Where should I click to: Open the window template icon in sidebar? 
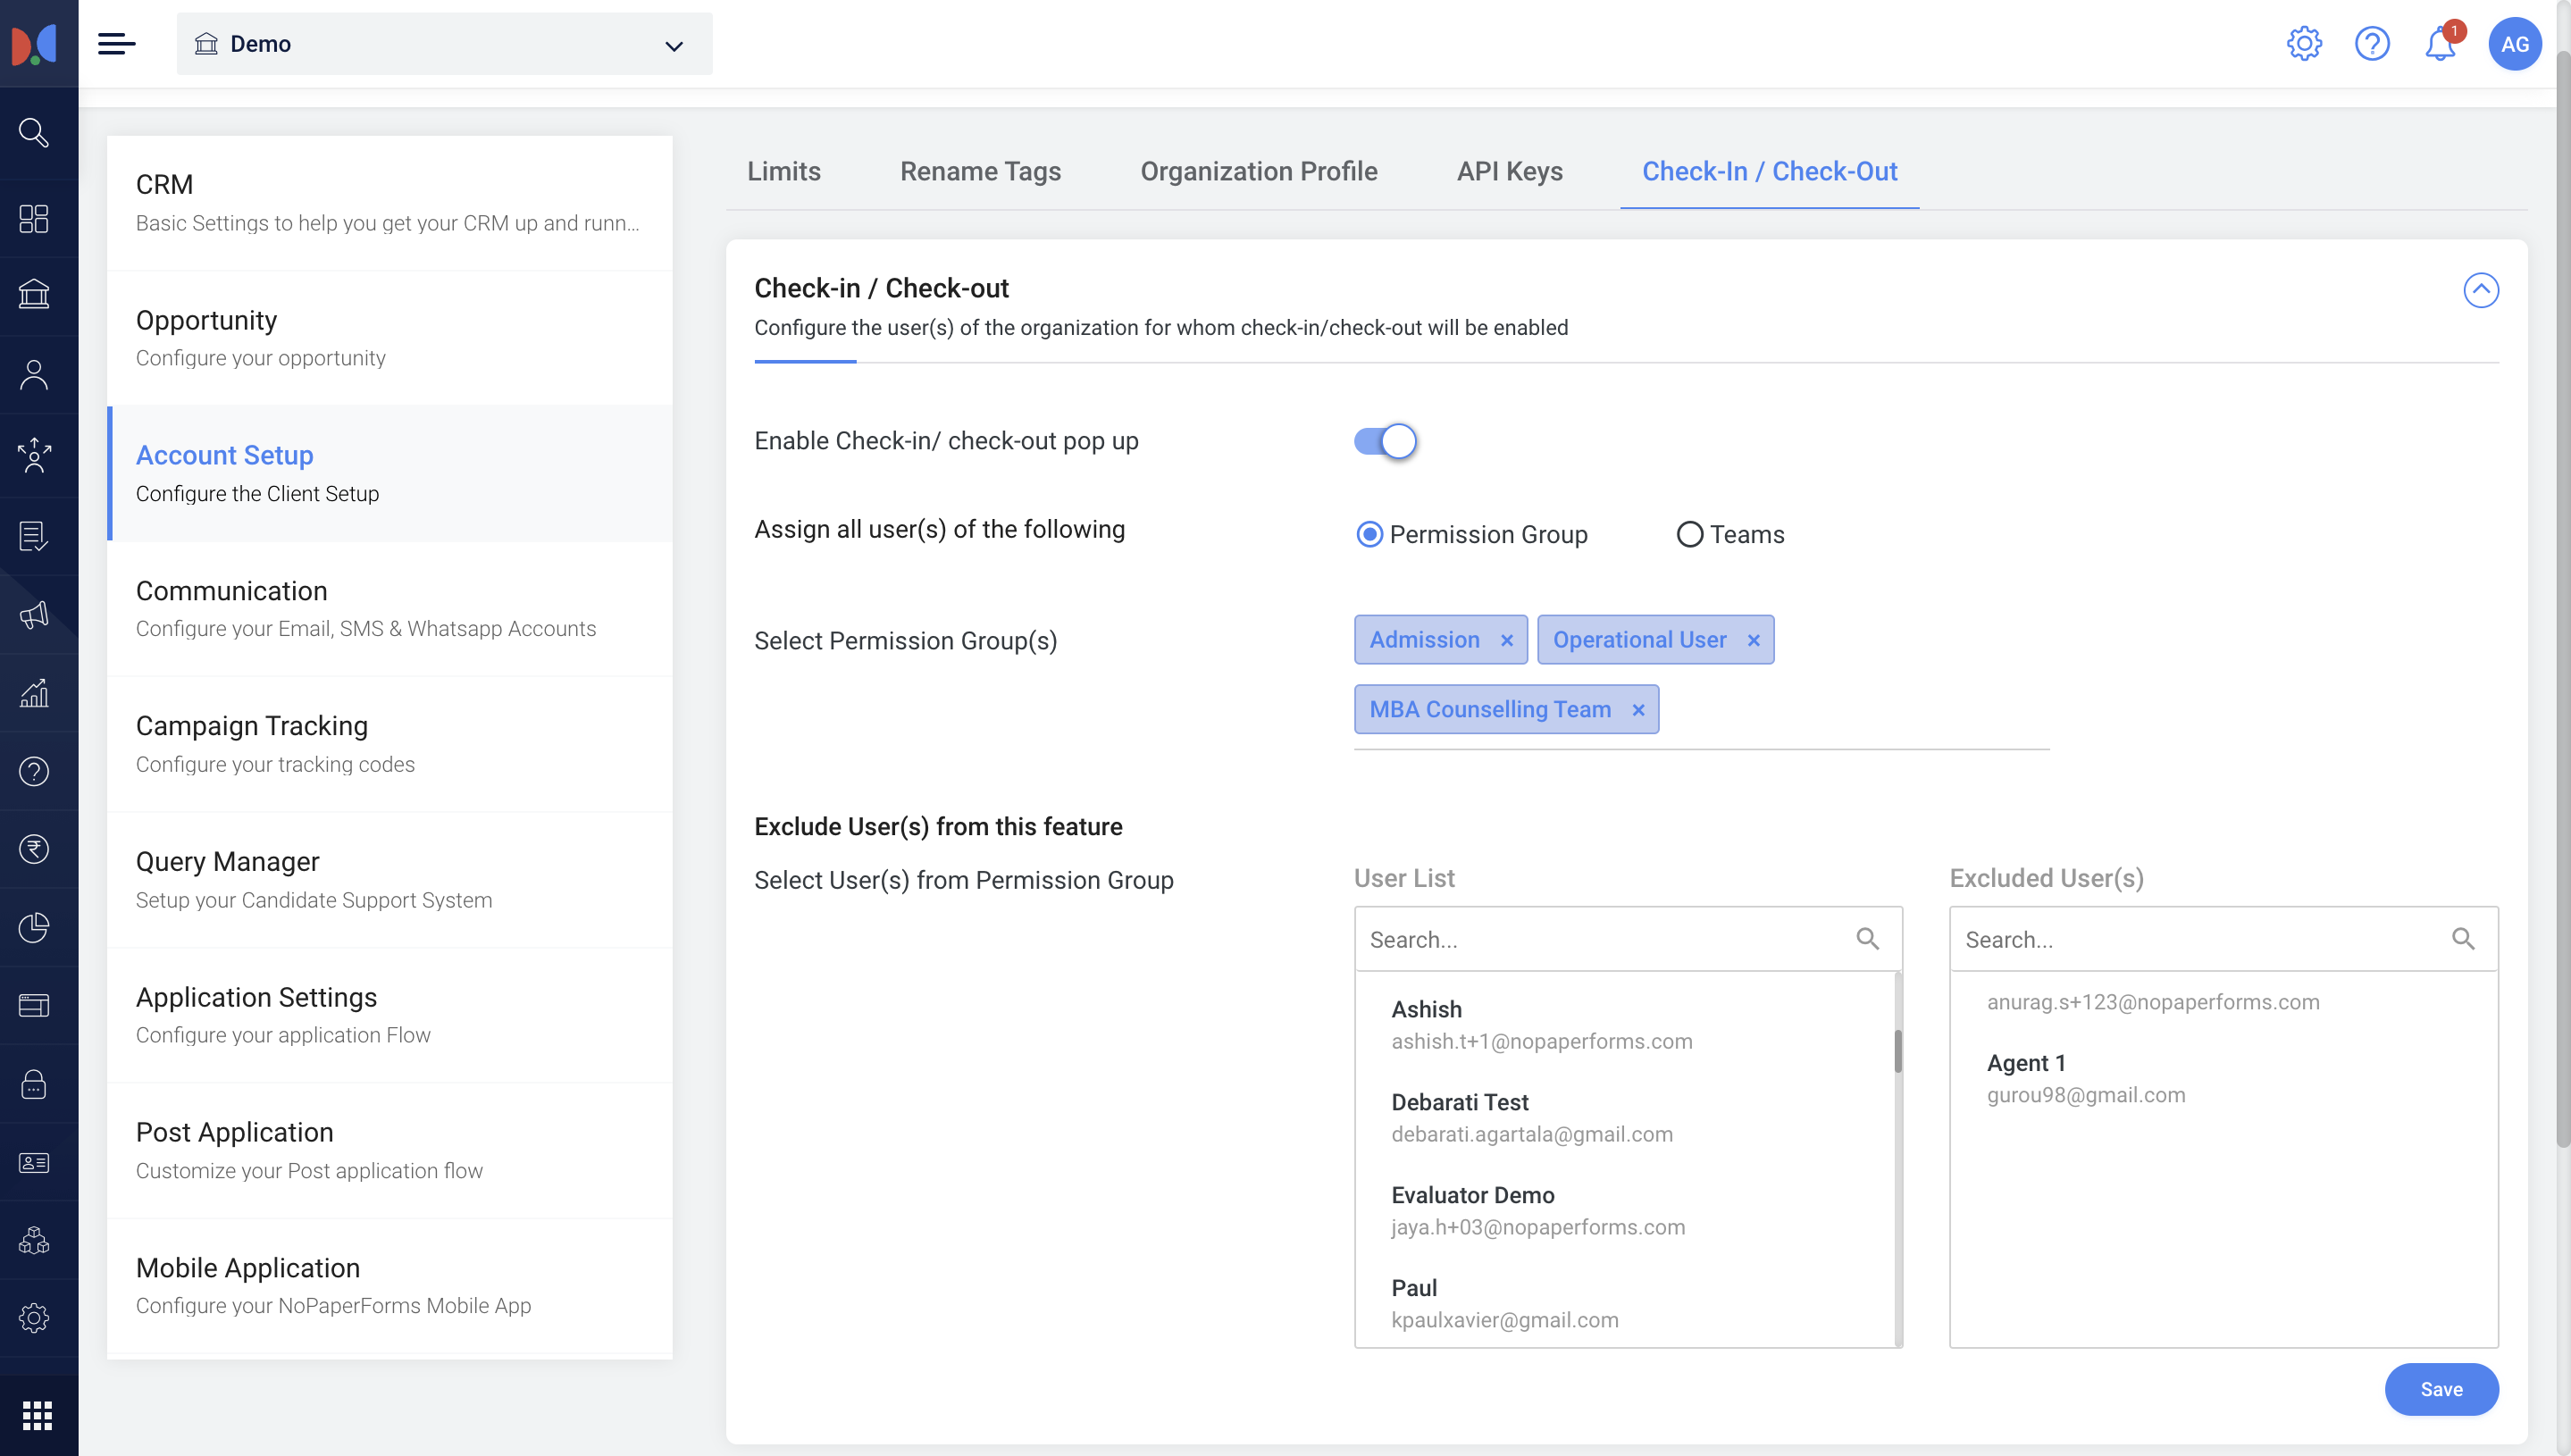(x=34, y=1005)
